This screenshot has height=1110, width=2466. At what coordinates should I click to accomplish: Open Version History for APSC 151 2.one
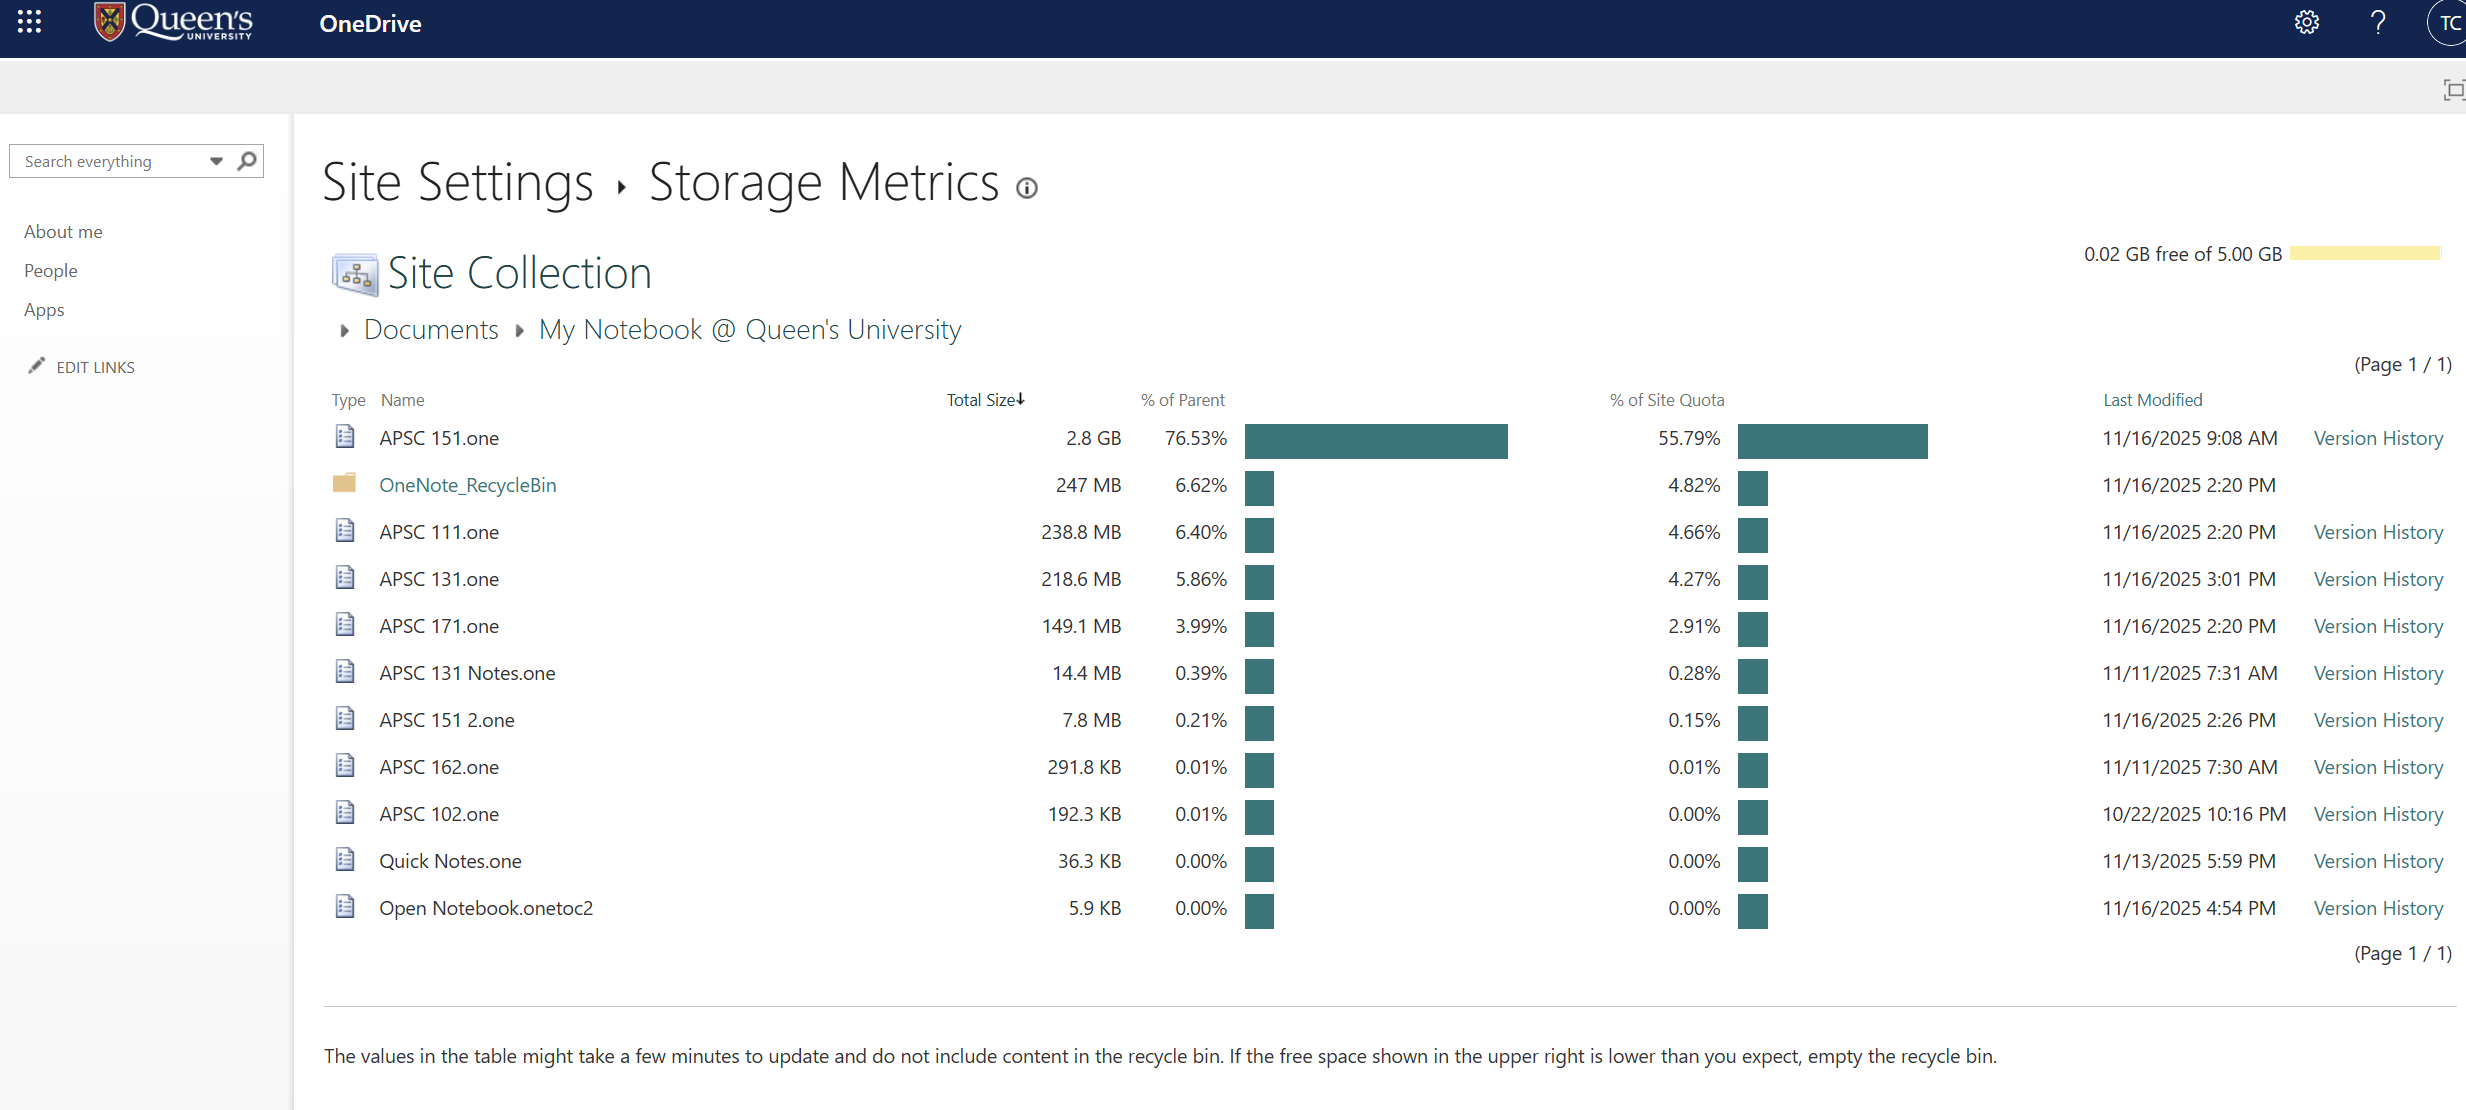(2378, 720)
